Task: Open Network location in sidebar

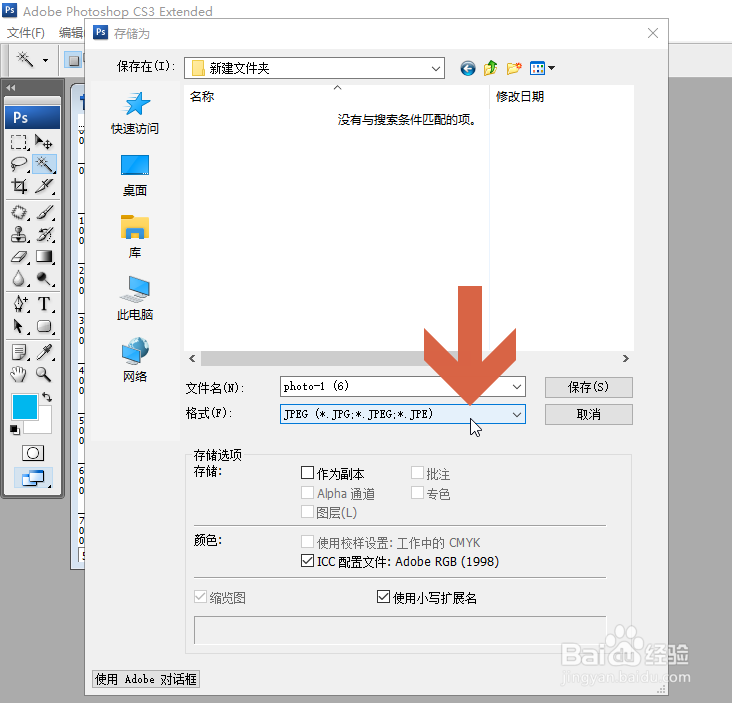Action: [135, 360]
